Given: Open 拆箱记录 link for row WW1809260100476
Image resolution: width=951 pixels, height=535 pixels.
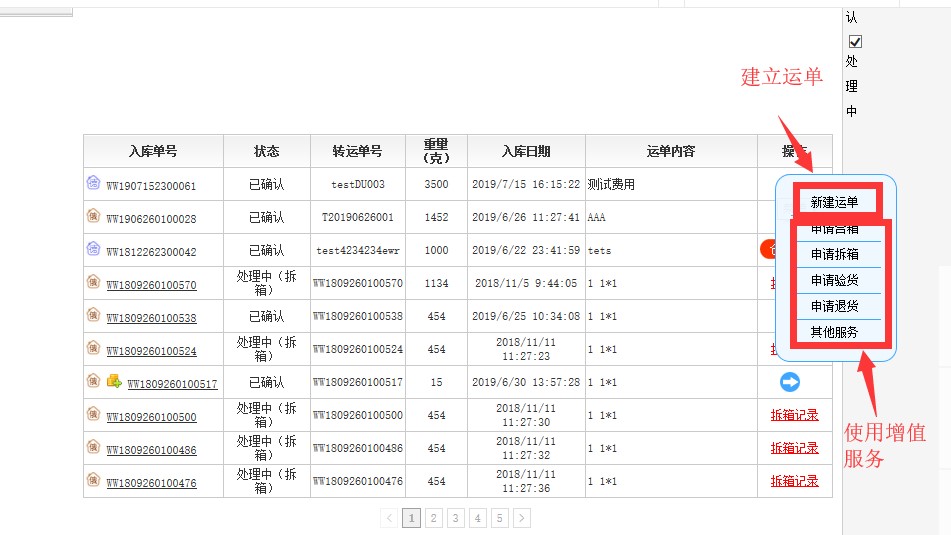Looking at the screenshot, I should (x=795, y=481).
